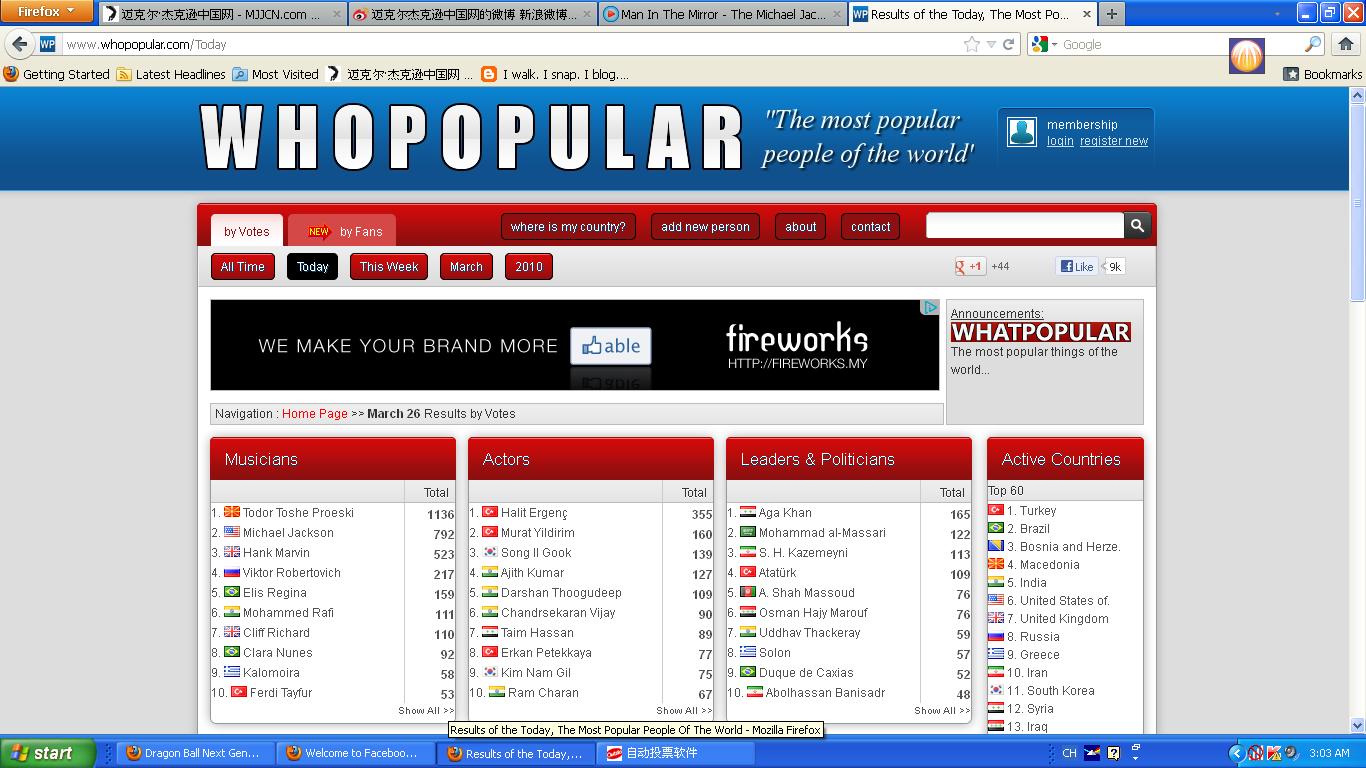The height and width of the screenshot is (768, 1366).
Task: Click the browser back arrow button
Action: point(20,45)
